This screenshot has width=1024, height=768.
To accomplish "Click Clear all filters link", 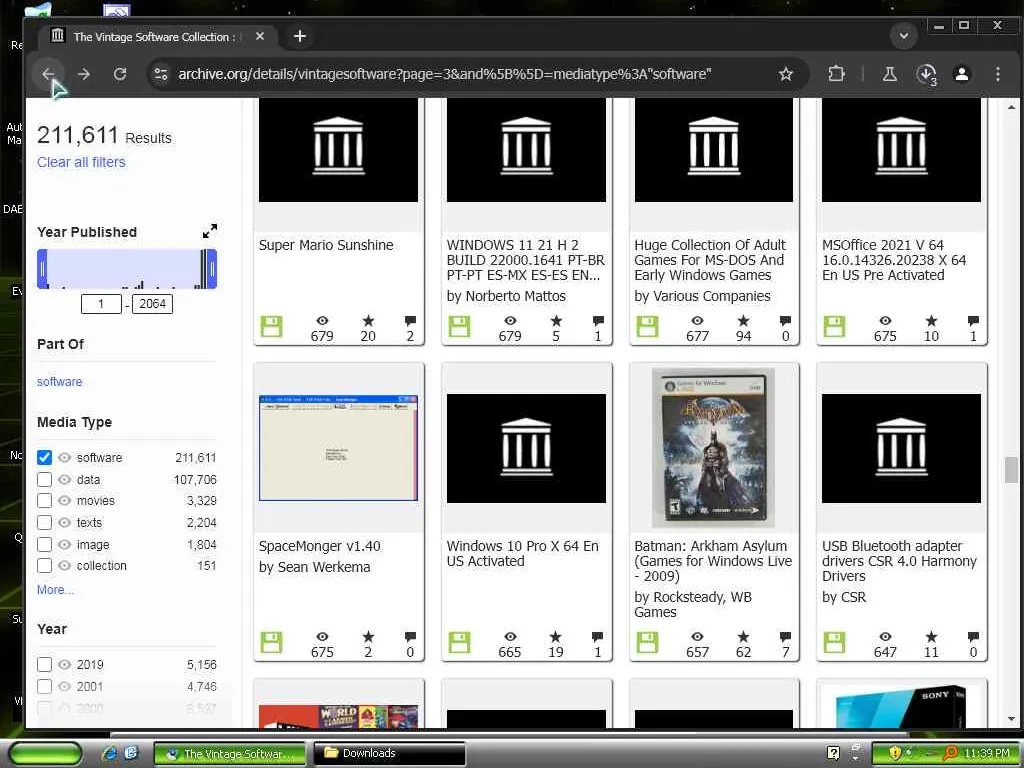I will coord(81,162).
